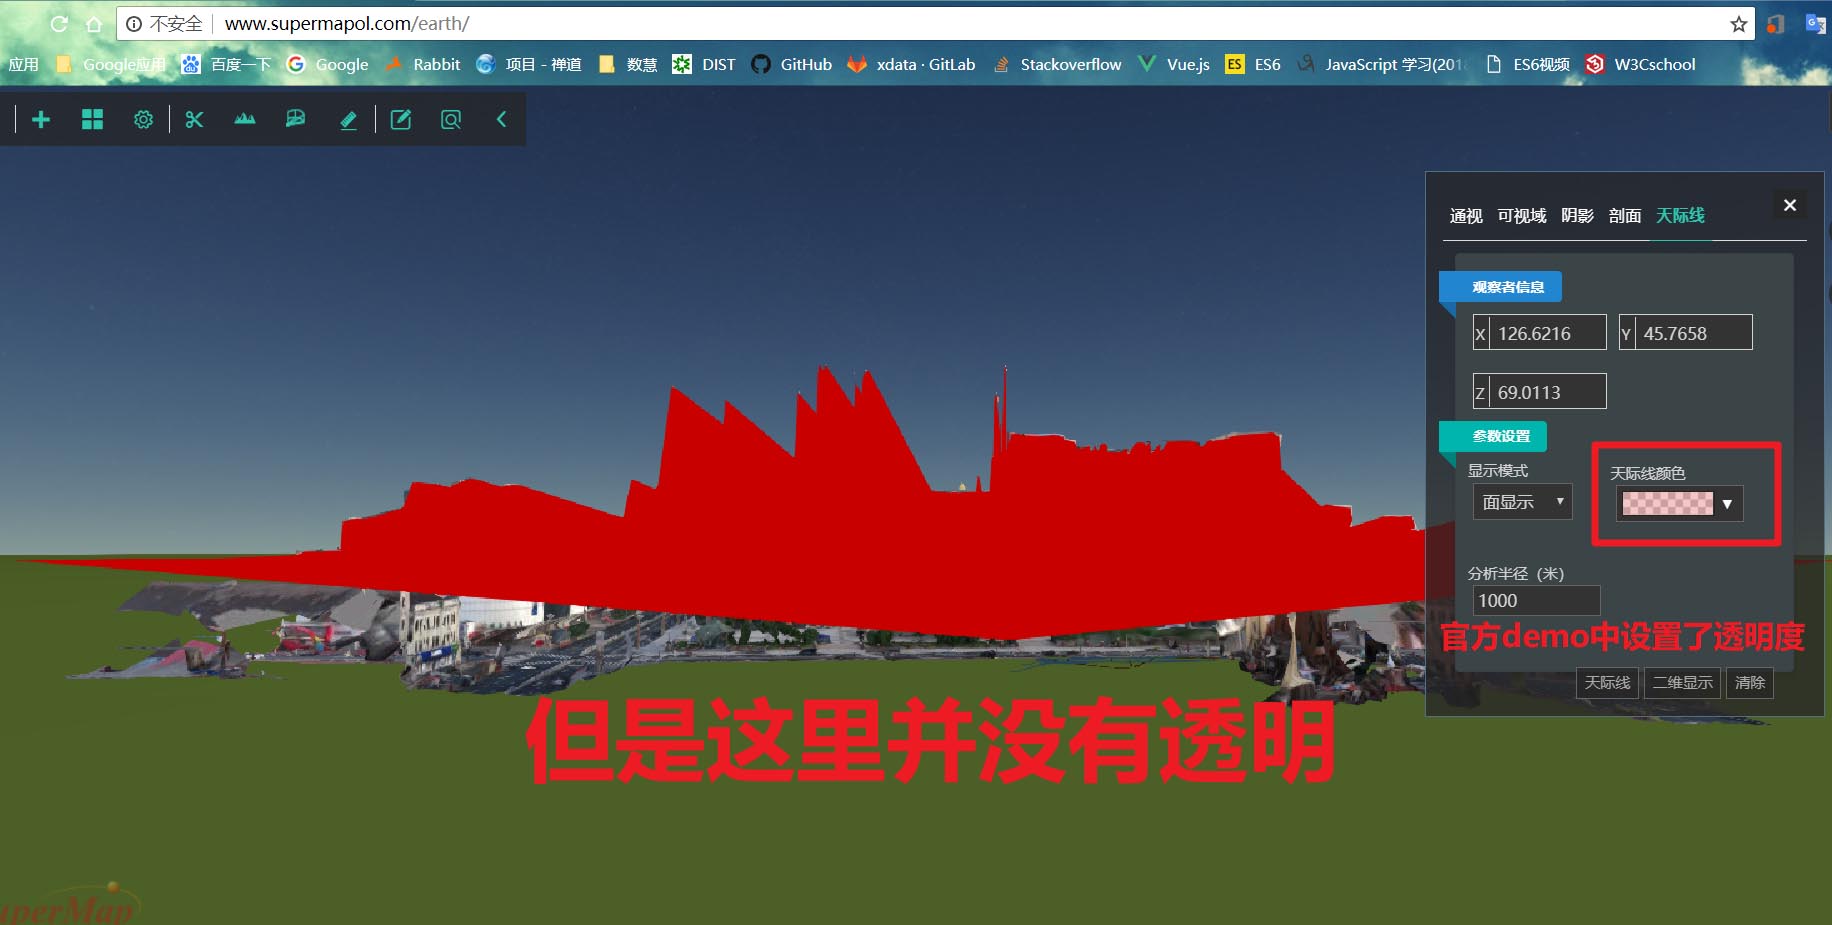Bookmark the page with the star icon

[1739, 24]
